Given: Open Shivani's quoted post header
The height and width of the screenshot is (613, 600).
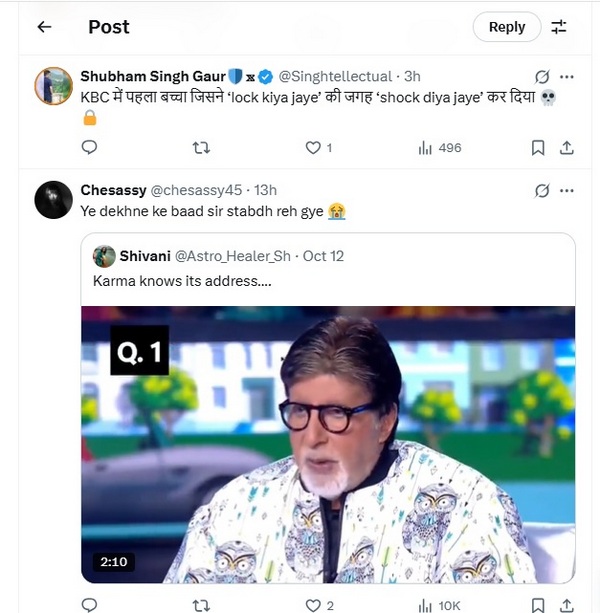Looking at the screenshot, I should tap(218, 256).
